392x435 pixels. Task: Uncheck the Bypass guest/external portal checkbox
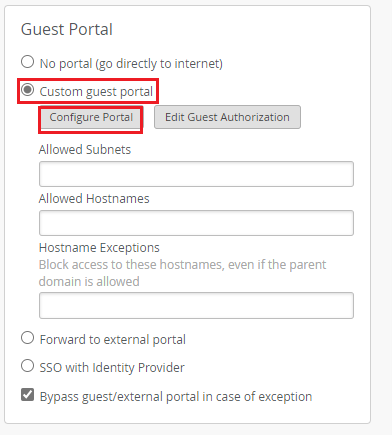pos(27,395)
